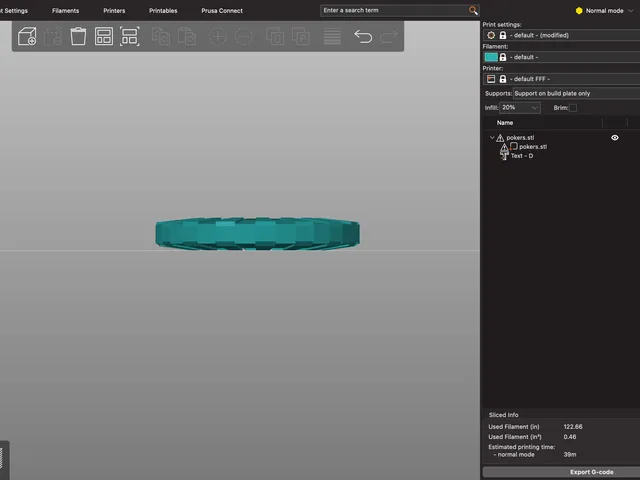Click the Add instance plus icon
This screenshot has height=480, width=640.
[218, 36]
